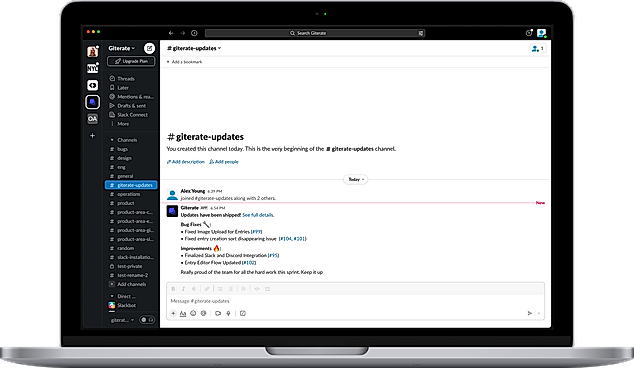Screen dimensions: 634x368
Task: Open issue link #102
Action: click(x=249, y=262)
